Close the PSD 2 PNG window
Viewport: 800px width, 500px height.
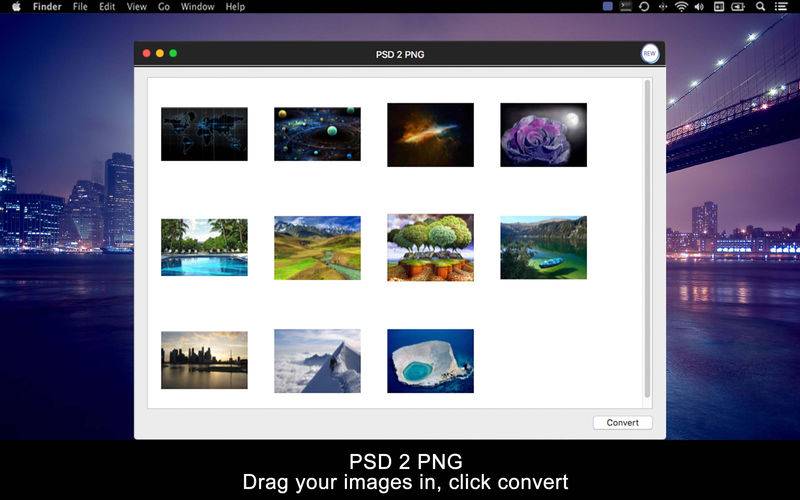coord(146,53)
